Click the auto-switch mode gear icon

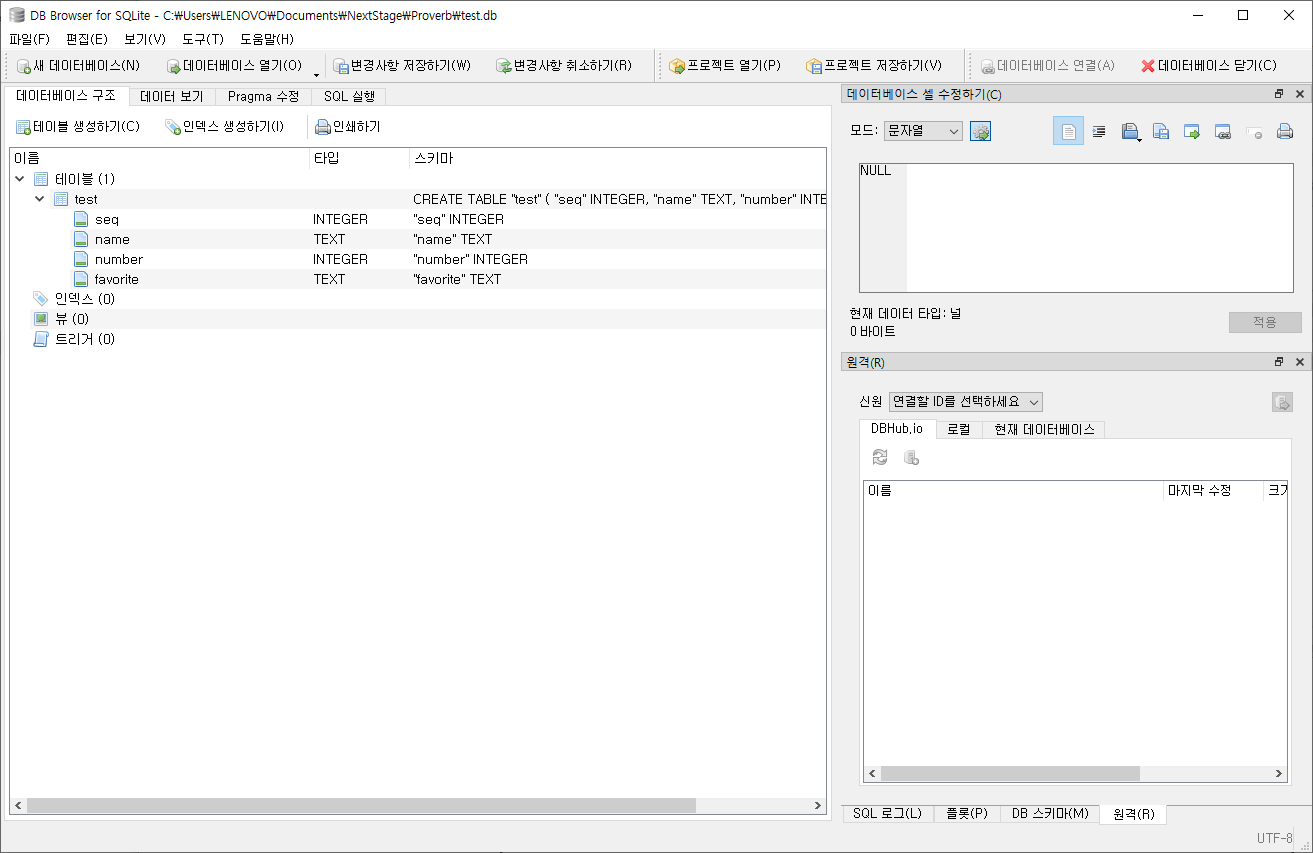coord(980,131)
